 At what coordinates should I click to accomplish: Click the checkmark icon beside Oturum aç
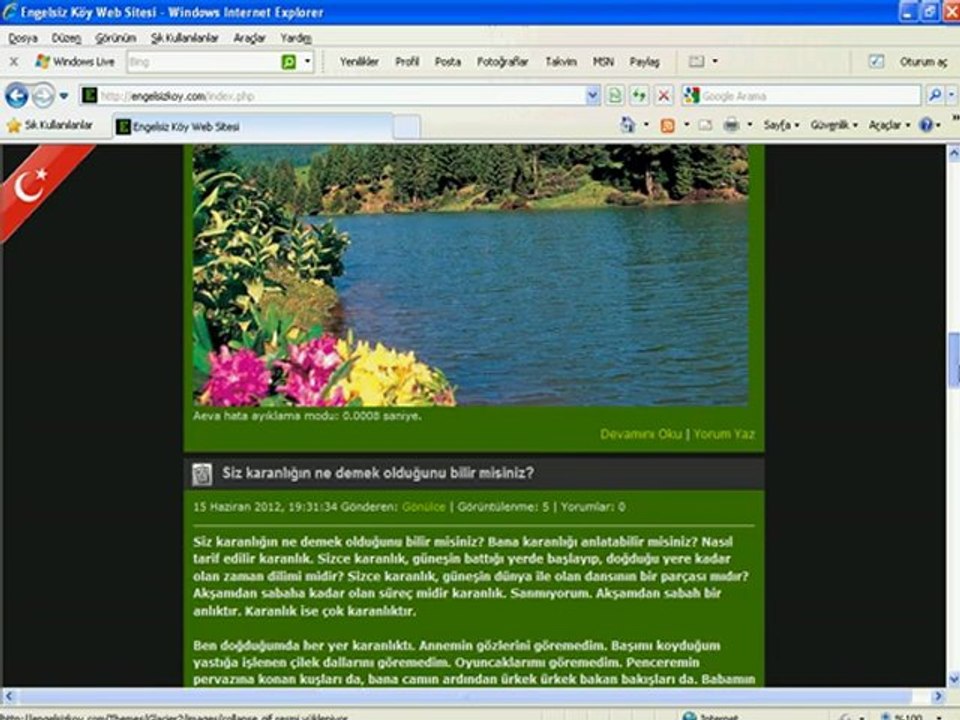click(876, 61)
